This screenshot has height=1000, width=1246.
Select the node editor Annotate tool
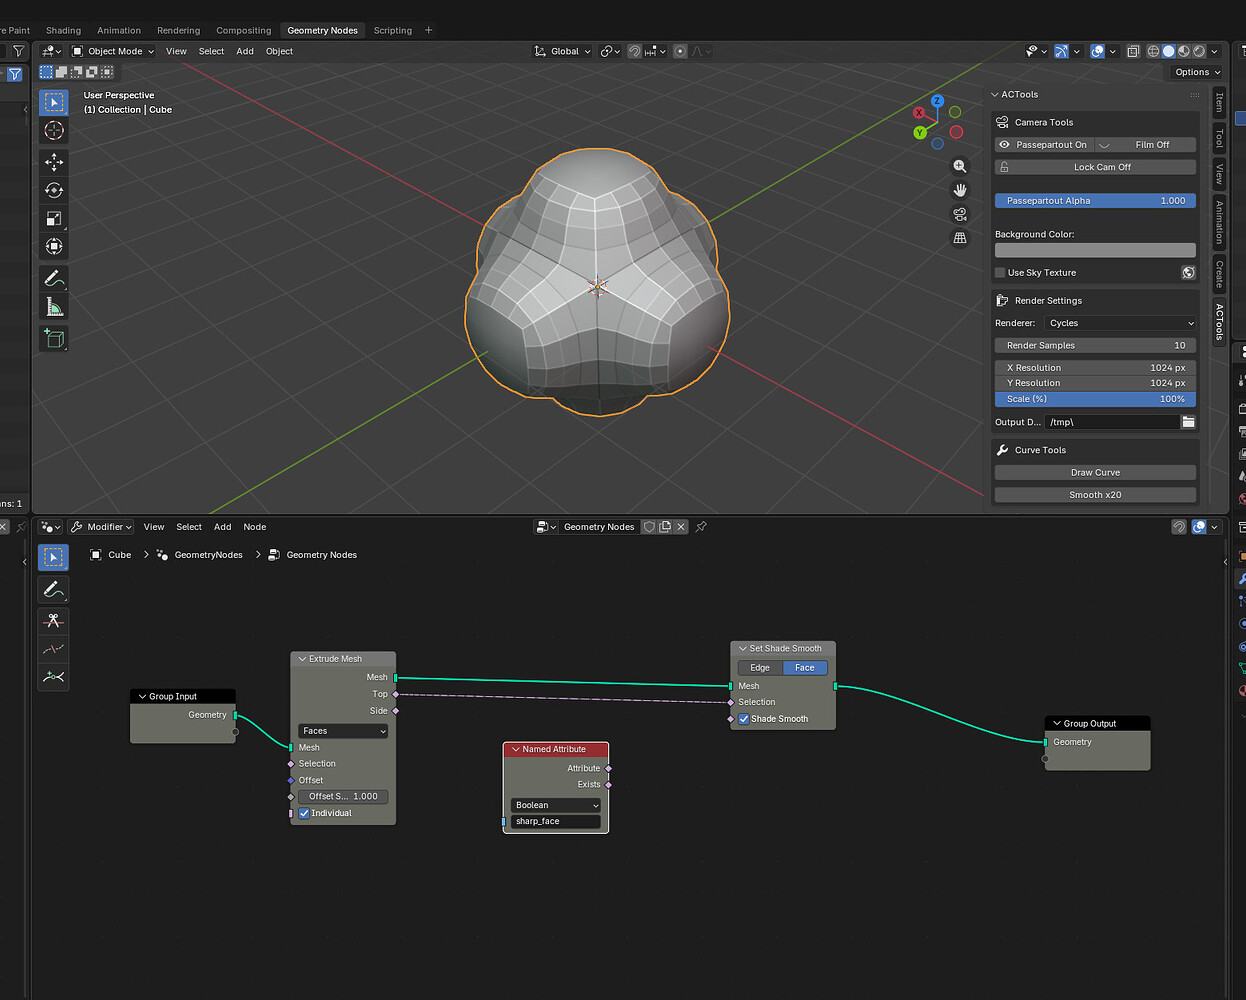click(x=54, y=589)
